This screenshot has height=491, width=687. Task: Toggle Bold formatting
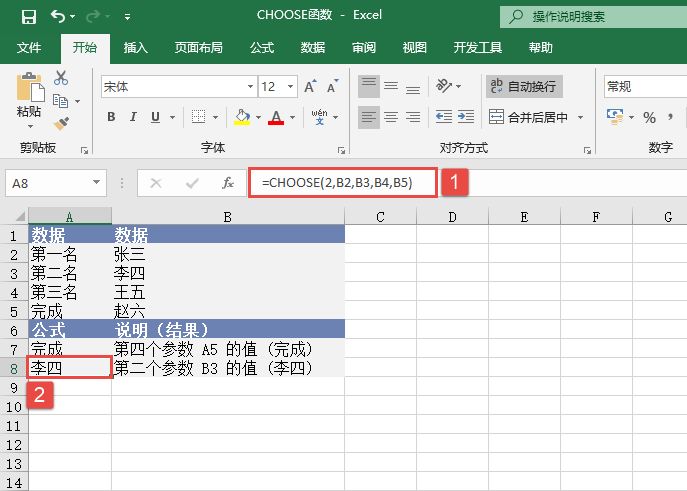pos(111,118)
